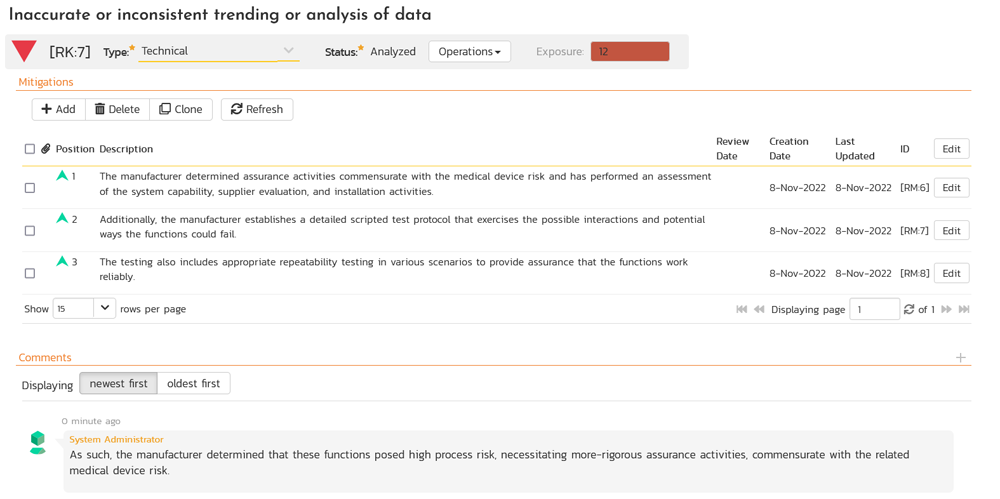The height and width of the screenshot is (499, 1000).
Task: Add a new comment with plus icon
Action: click(x=960, y=358)
